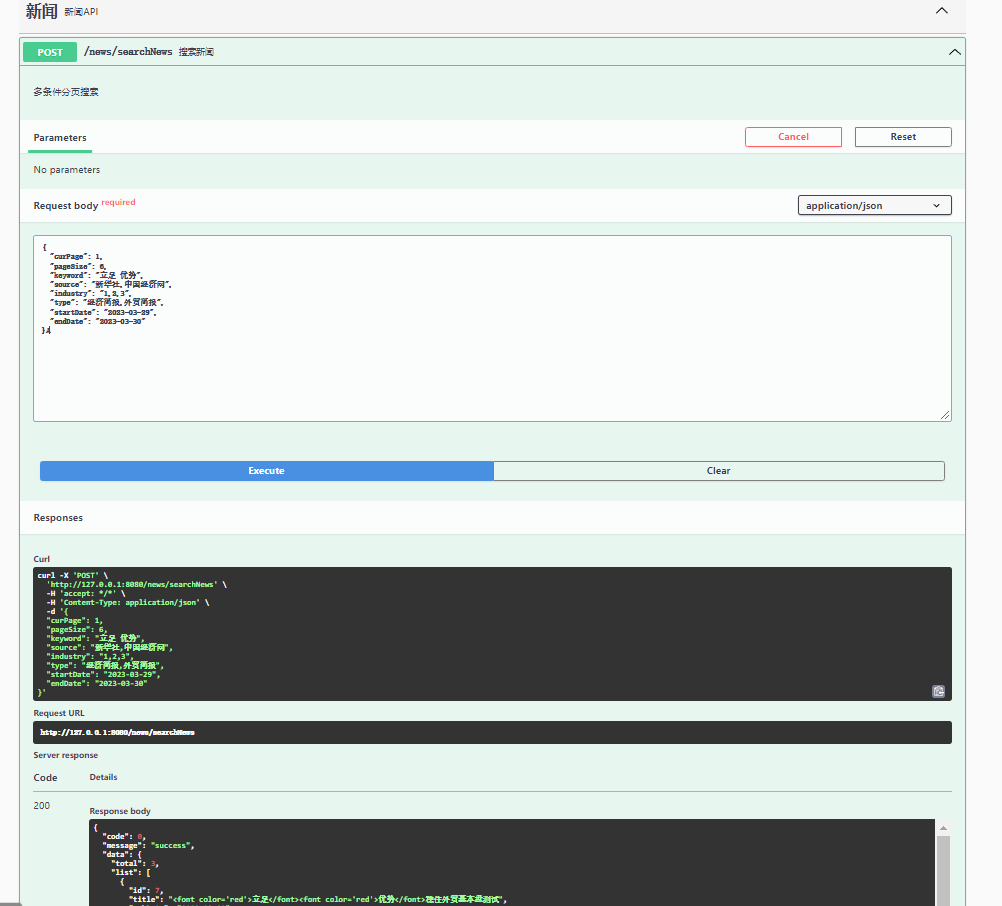Copy the curl command to clipboard

tap(938, 691)
